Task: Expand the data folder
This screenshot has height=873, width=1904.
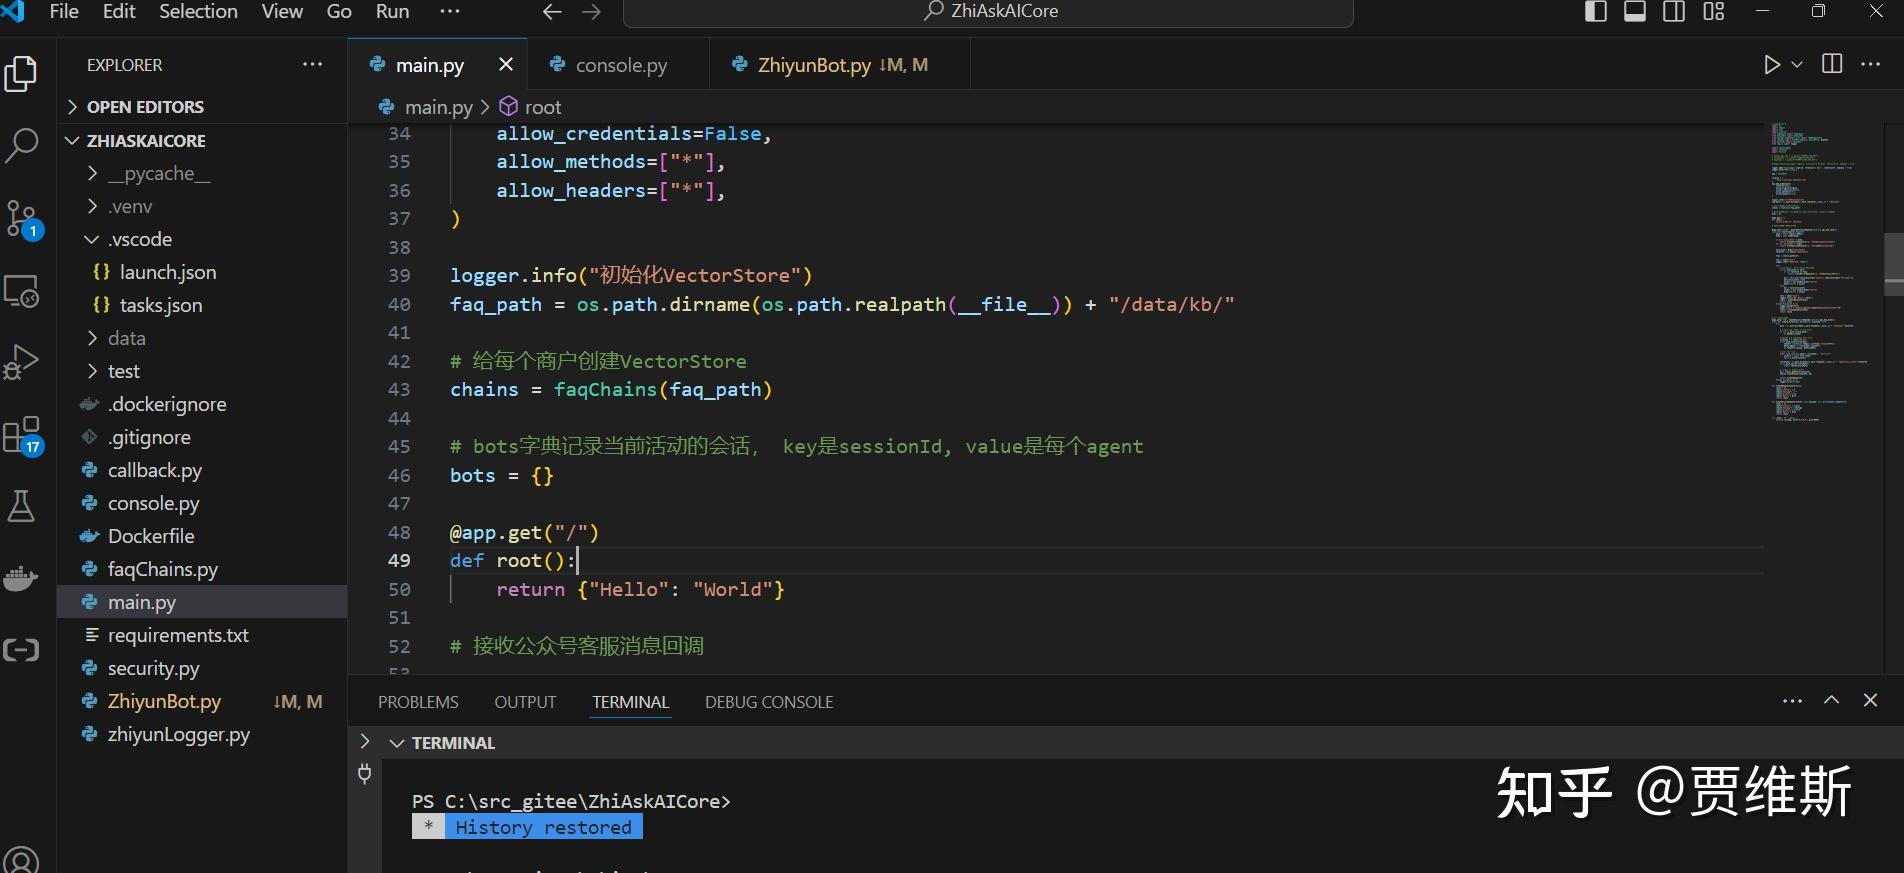Action: [202, 338]
